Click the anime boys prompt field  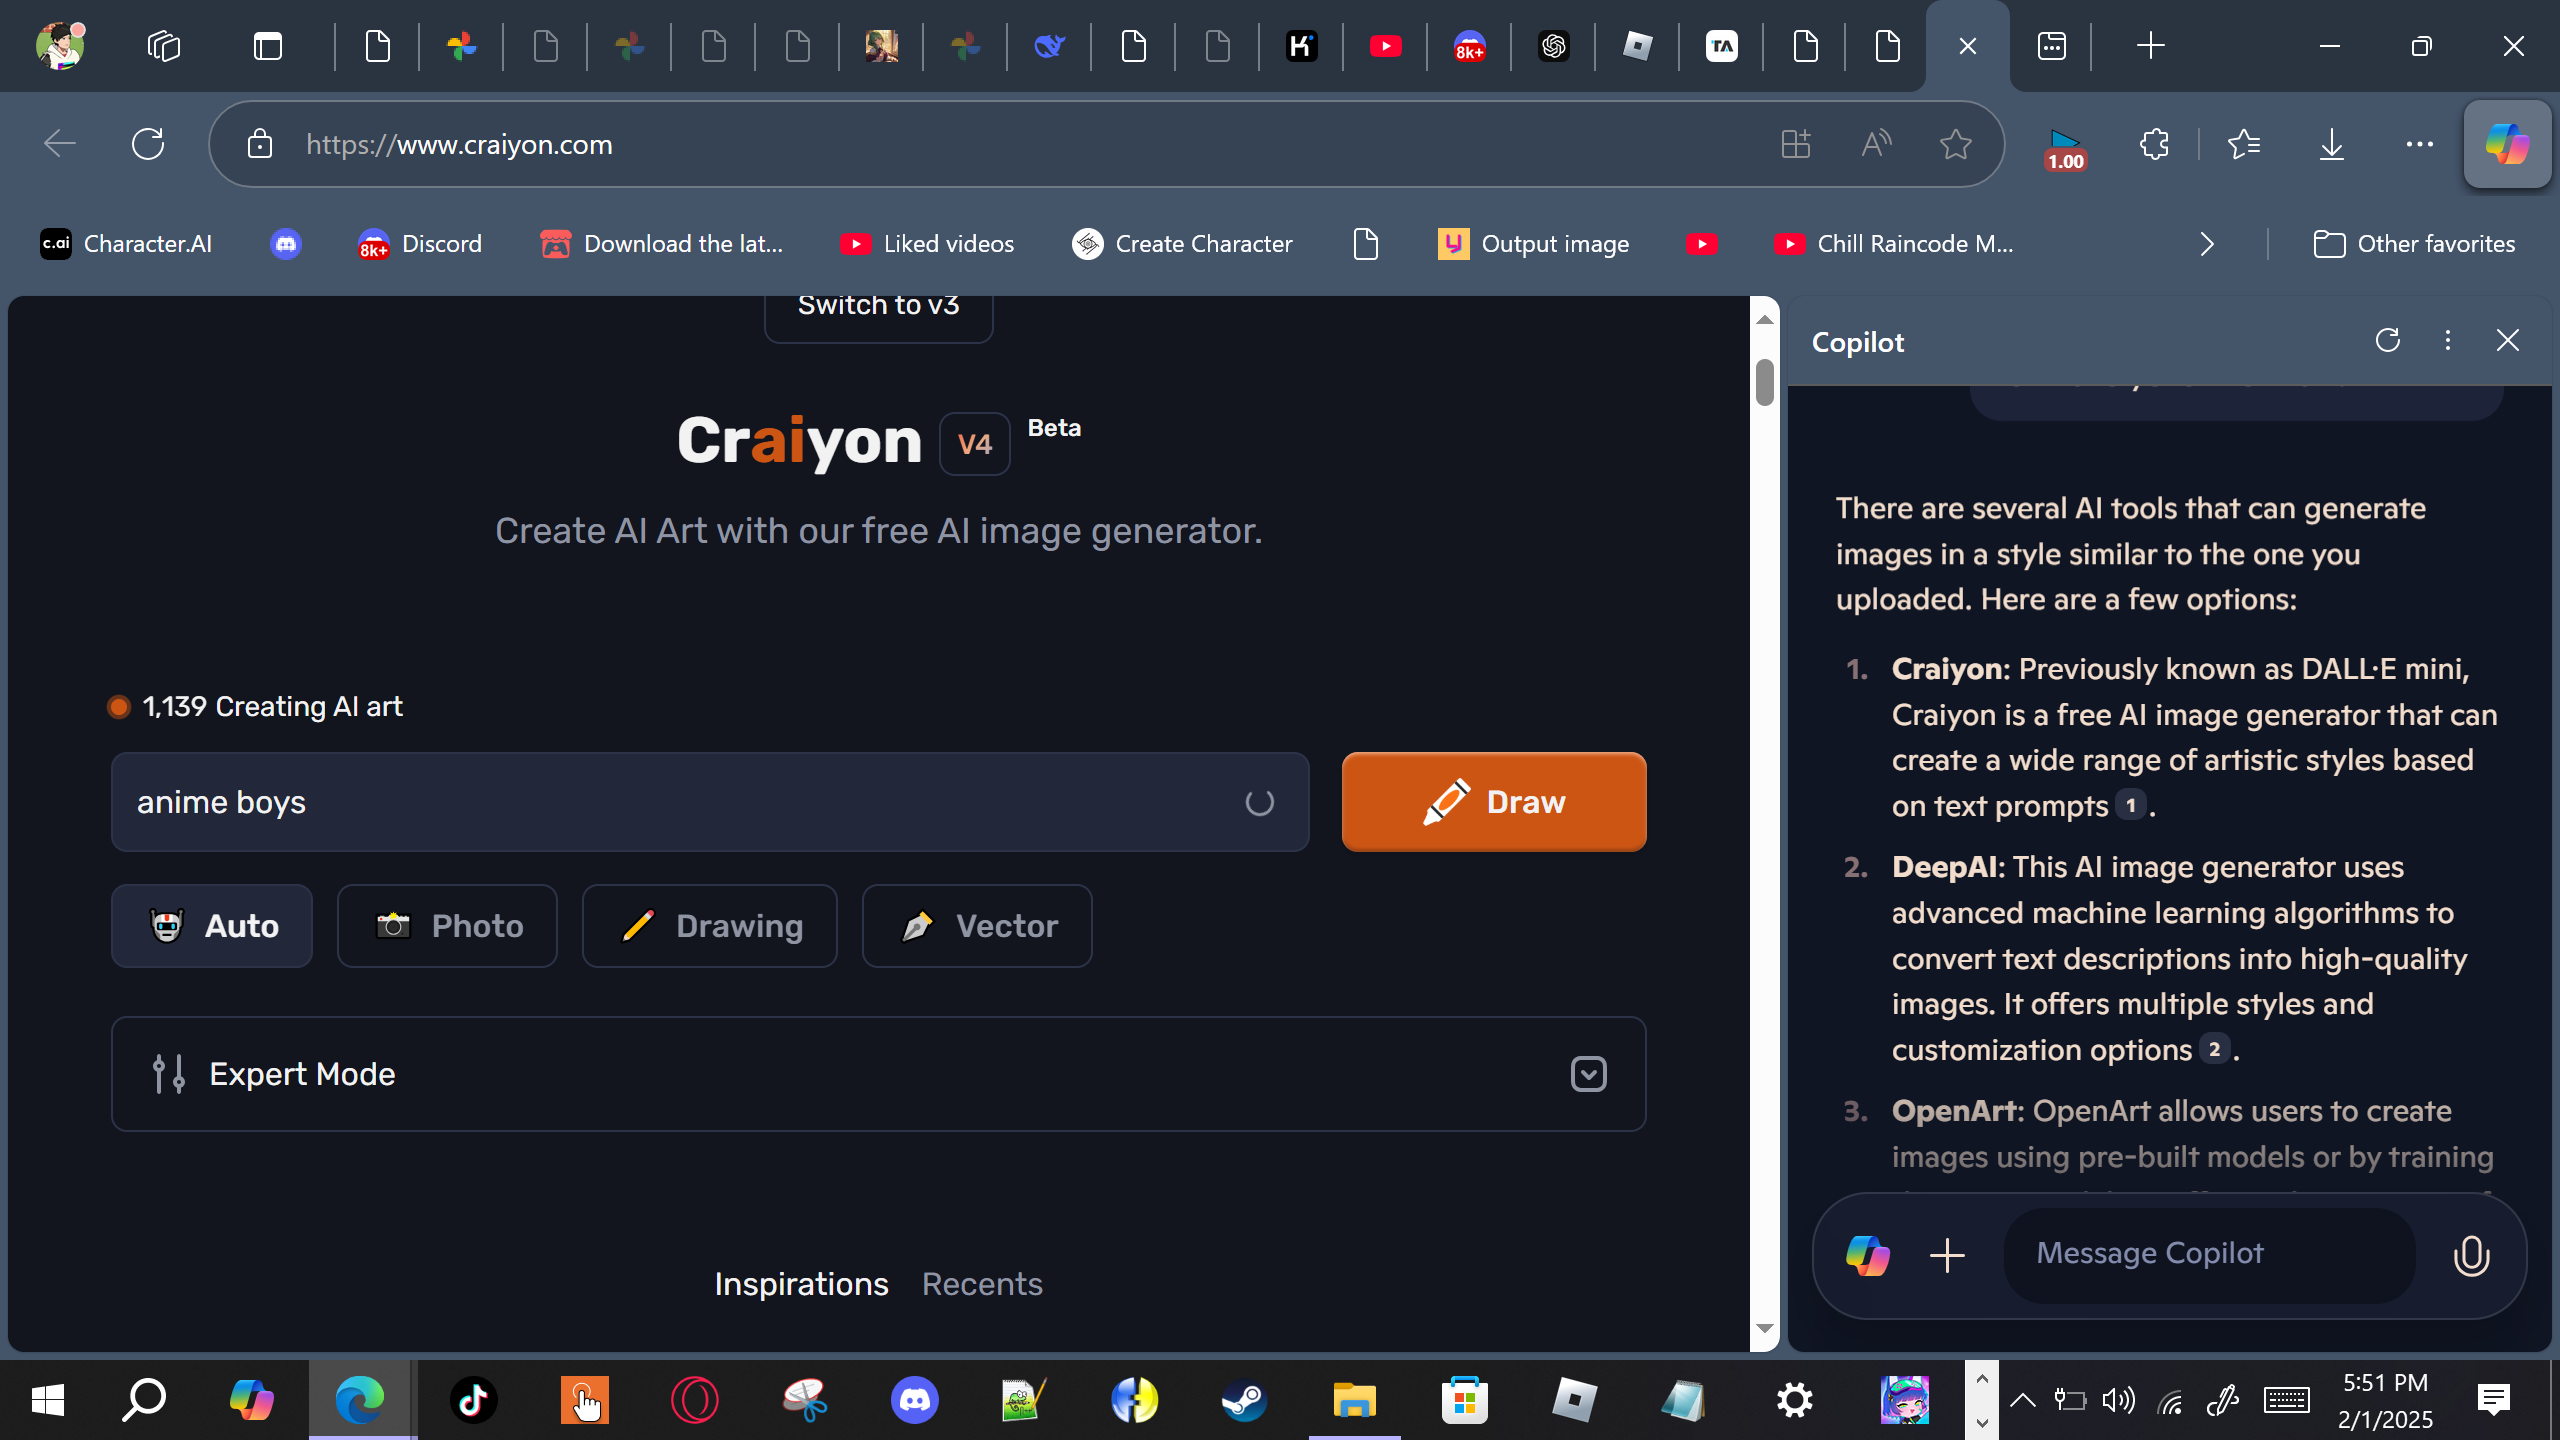point(680,802)
